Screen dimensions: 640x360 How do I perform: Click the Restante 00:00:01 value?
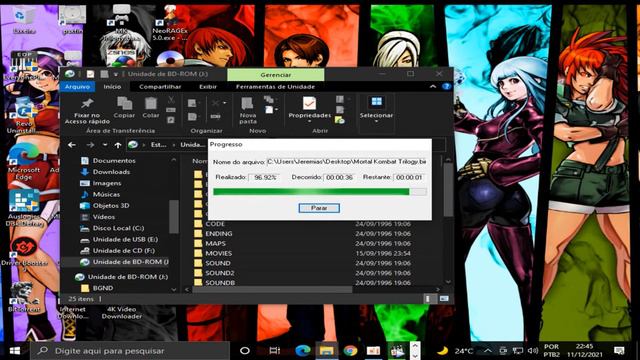[409, 178]
